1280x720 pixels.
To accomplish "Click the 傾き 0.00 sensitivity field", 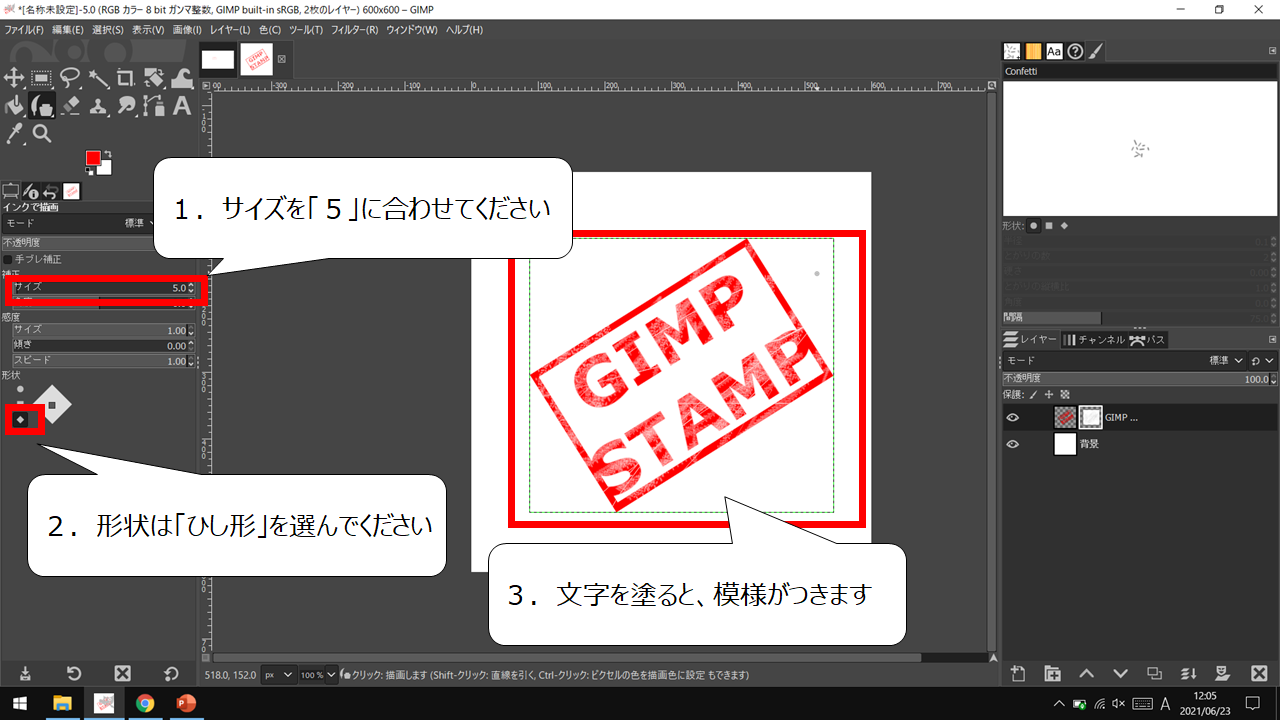I will 104,345.
